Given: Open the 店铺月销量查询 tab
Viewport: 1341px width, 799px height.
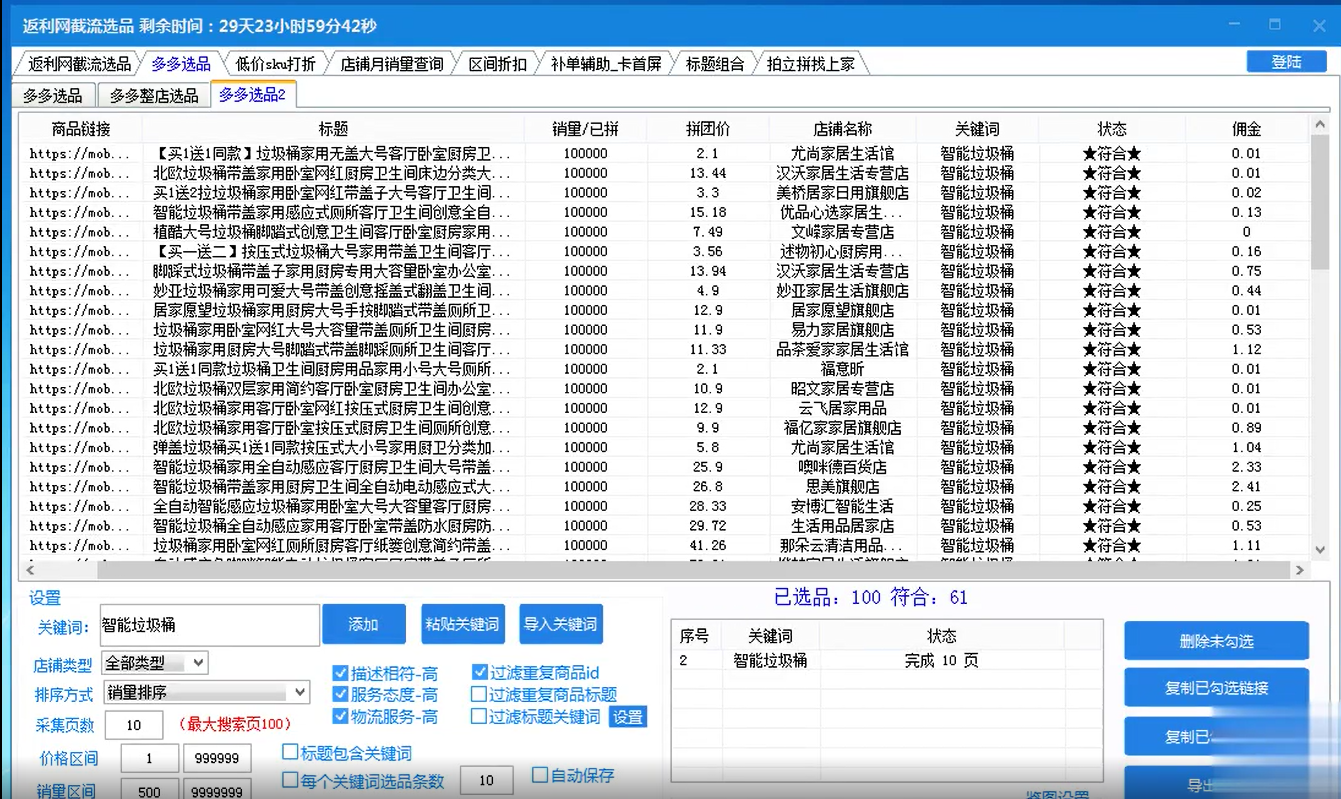Looking at the screenshot, I should (391, 64).
